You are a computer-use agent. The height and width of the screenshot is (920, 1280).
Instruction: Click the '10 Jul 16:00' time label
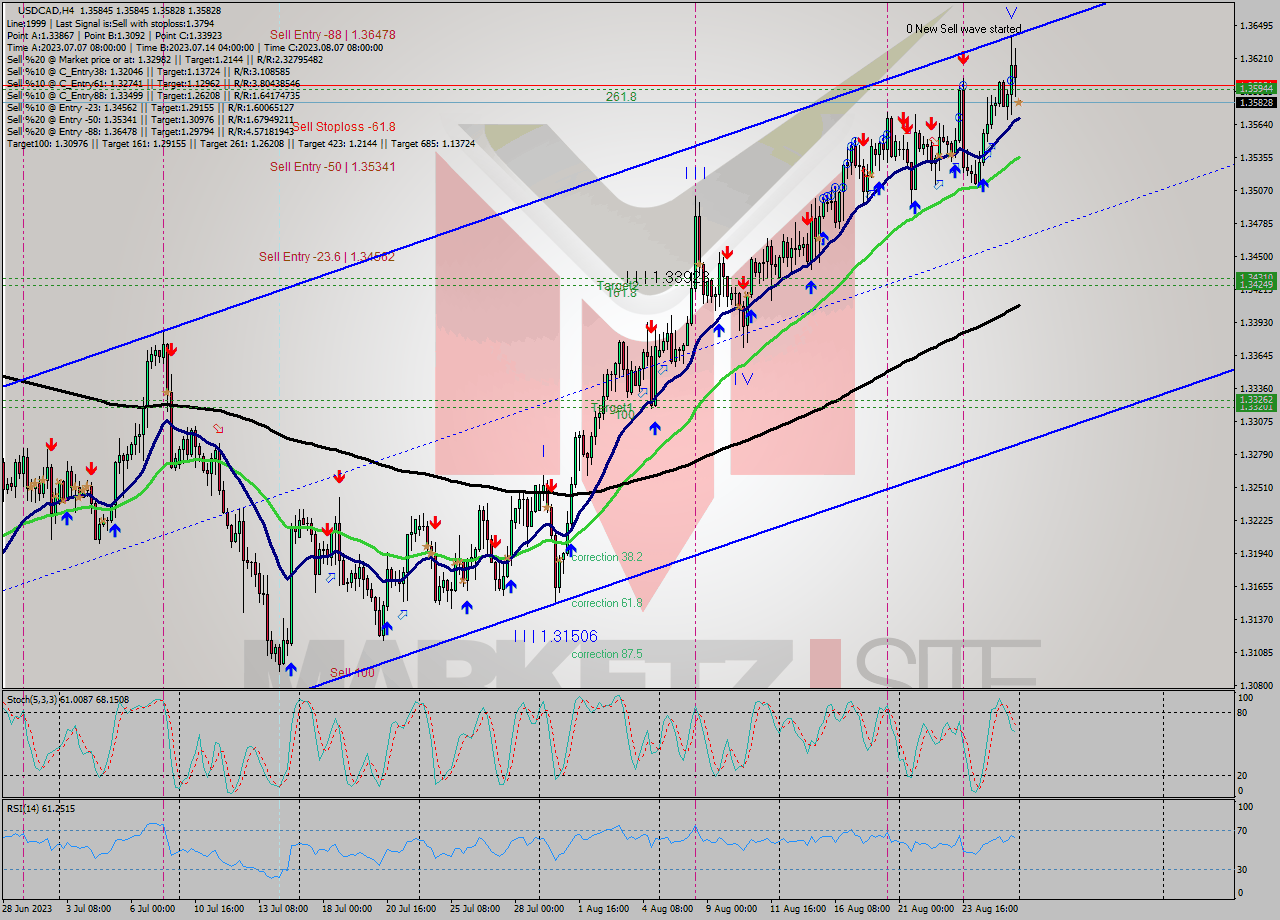(x=218, y=909)
